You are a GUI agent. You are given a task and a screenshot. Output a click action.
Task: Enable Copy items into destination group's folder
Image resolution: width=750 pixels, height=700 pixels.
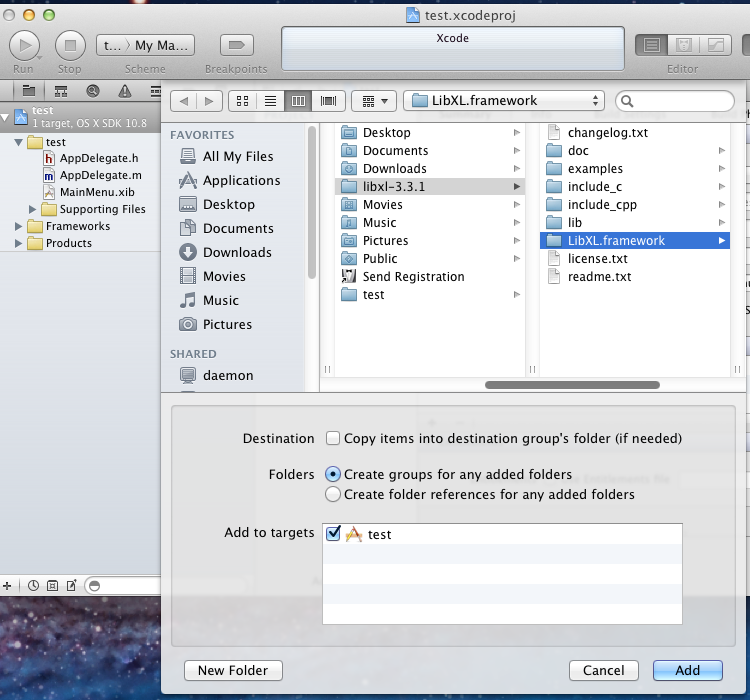coord(332,438)
